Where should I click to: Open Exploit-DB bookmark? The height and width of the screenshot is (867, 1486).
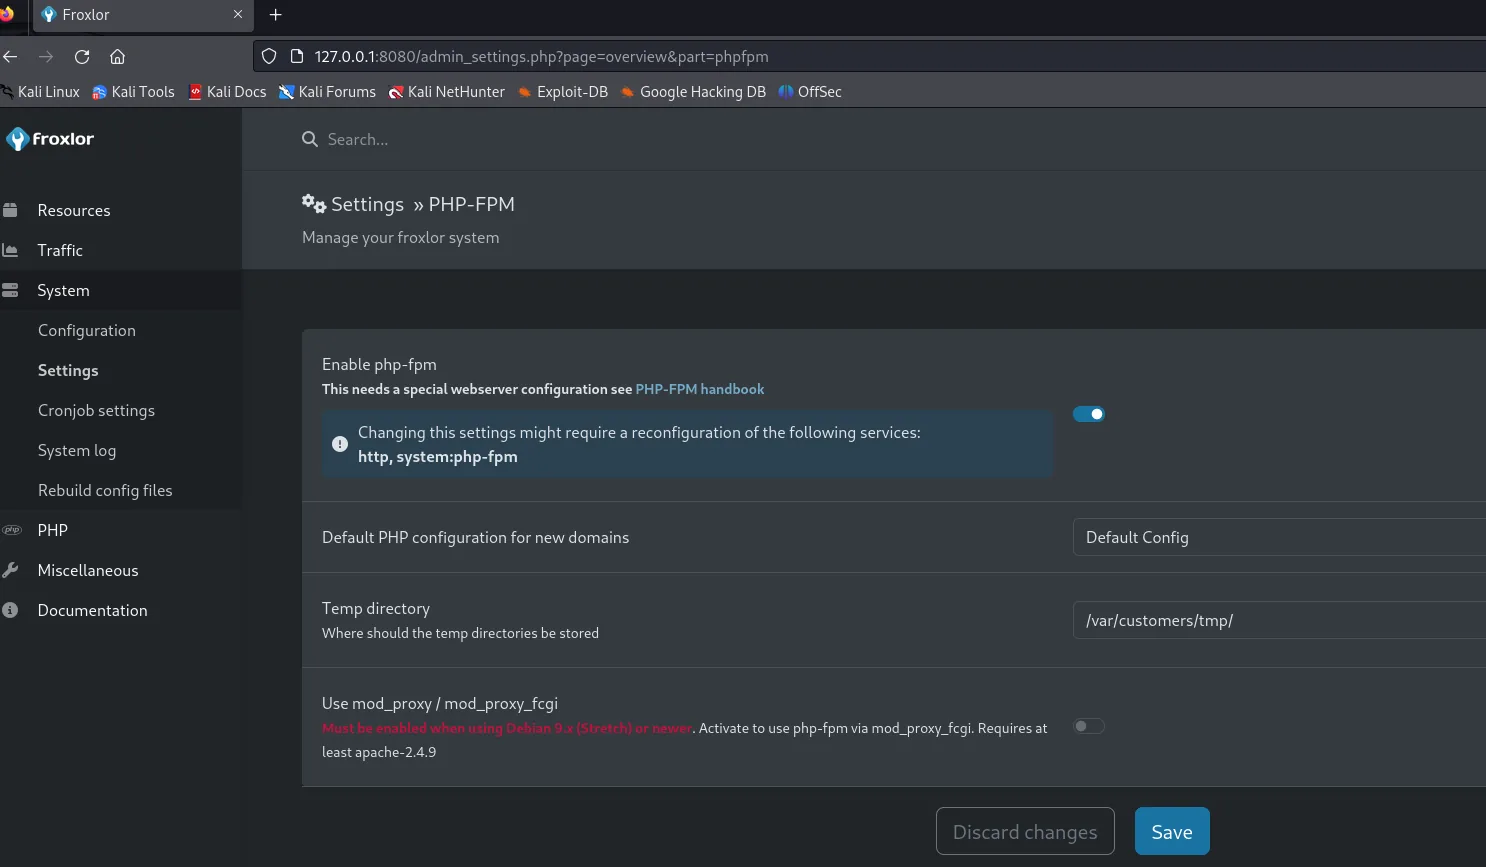click(x=562, y=92)
